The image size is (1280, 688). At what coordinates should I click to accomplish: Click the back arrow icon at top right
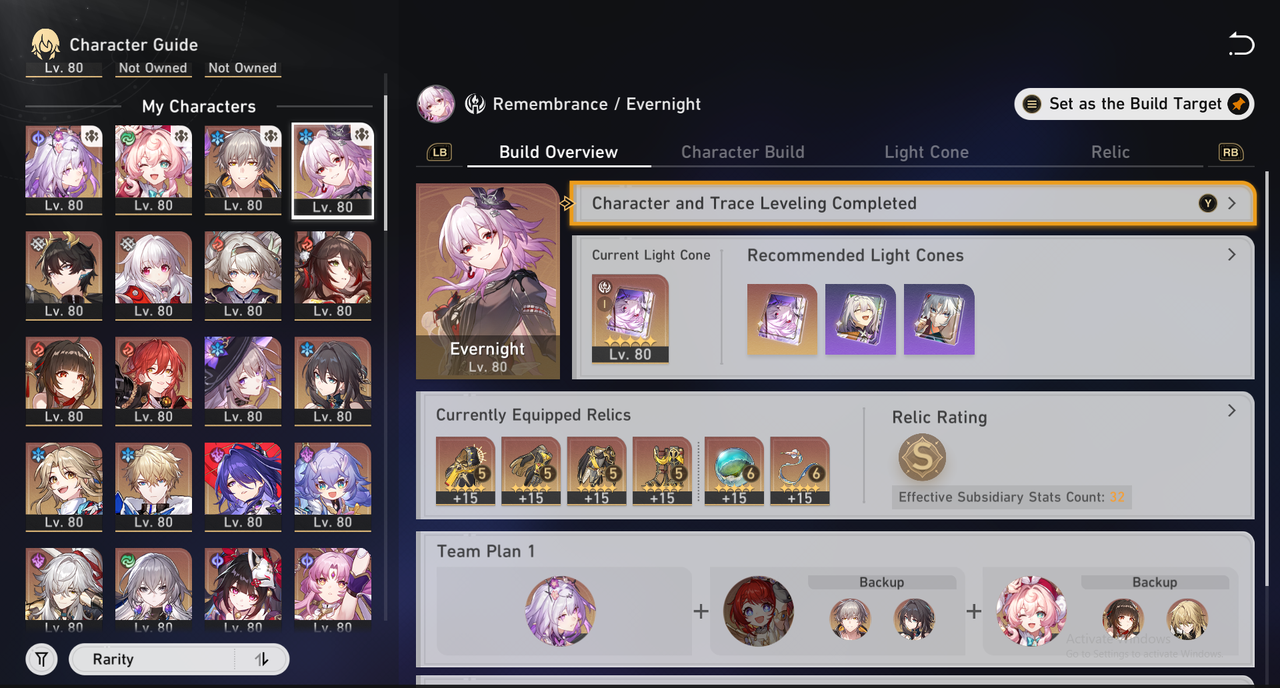[1241, 44]
